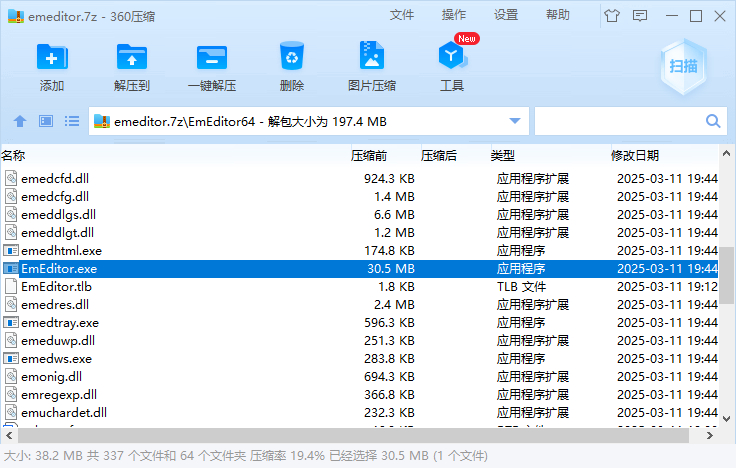736x468 pixels.
Task: Select the emedtray.exe file
Action: tap(60, 323)
